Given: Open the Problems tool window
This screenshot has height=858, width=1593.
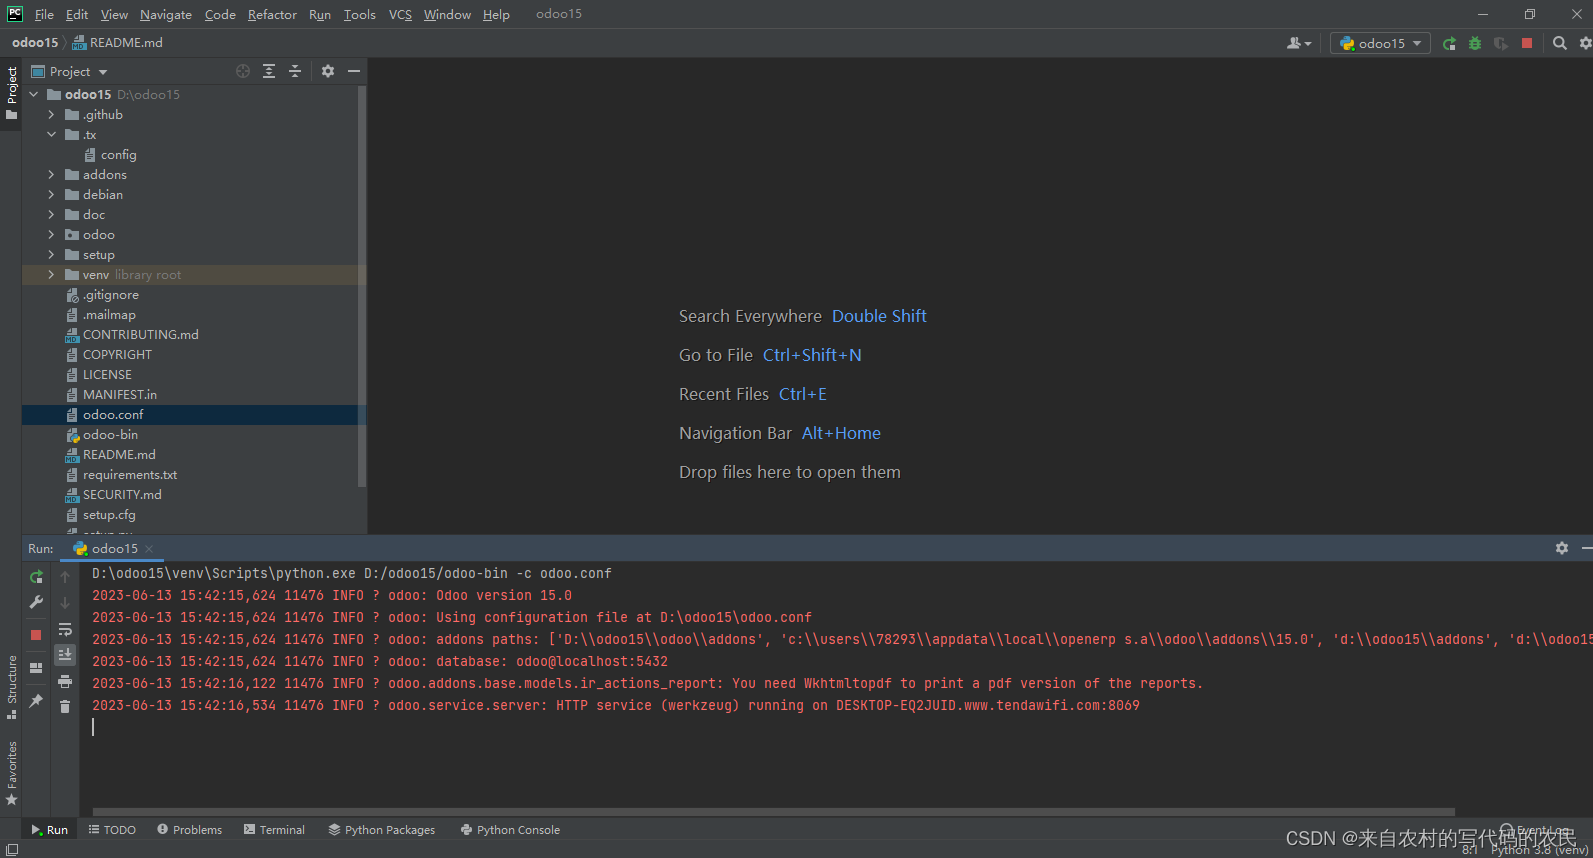Looking at the screenshot, I should (x=190, y=830).
